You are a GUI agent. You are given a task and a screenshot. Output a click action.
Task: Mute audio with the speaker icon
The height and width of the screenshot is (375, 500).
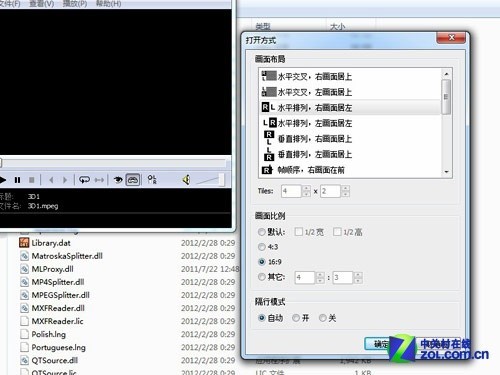186,180
